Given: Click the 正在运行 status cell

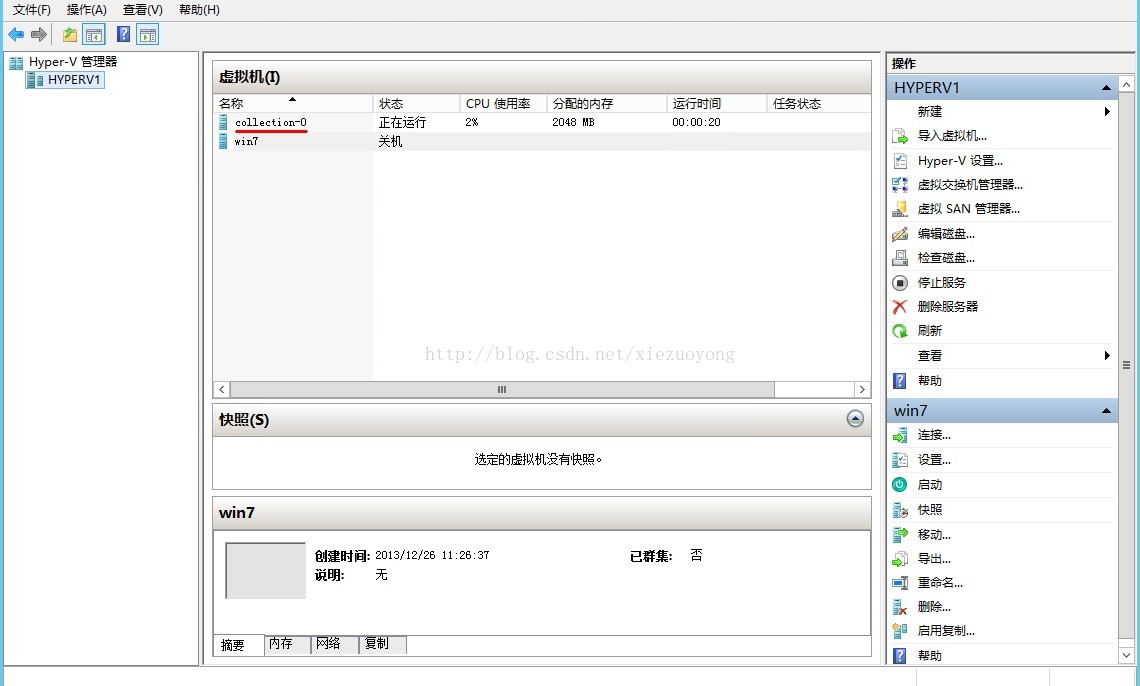Looking at the screenshot, I should click(402, 122).
